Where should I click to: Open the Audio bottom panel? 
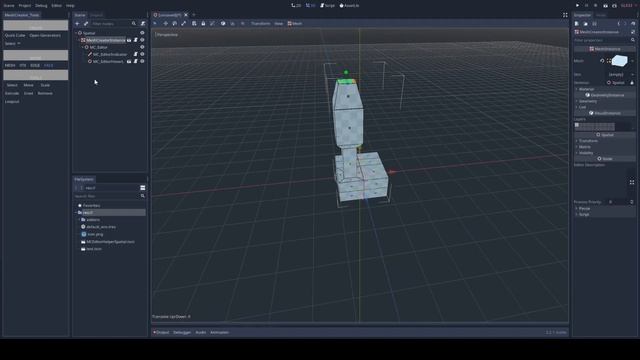tap(200, 333)
